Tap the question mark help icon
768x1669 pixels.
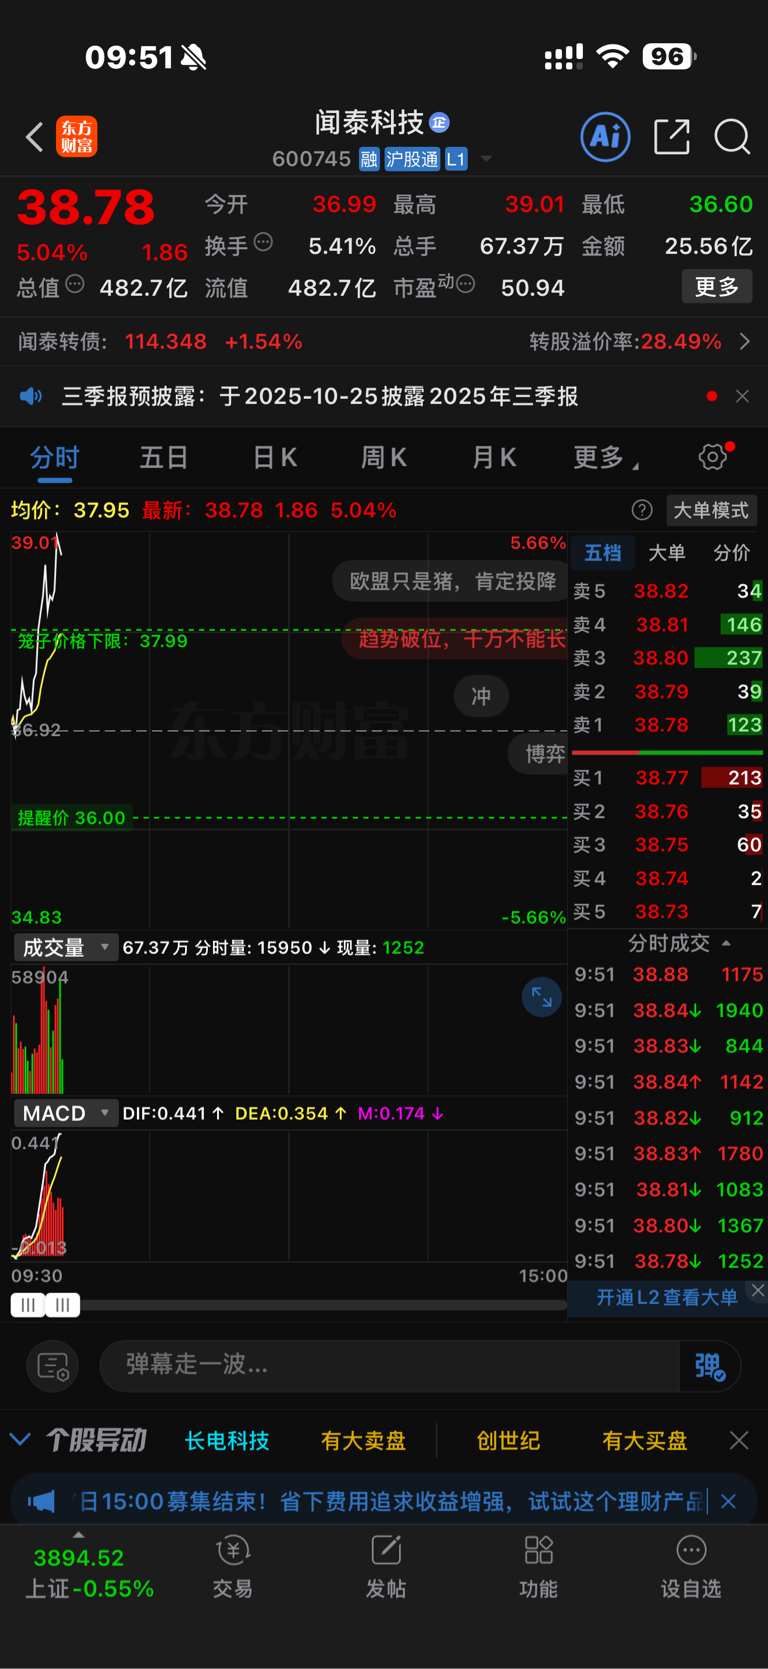642,510
